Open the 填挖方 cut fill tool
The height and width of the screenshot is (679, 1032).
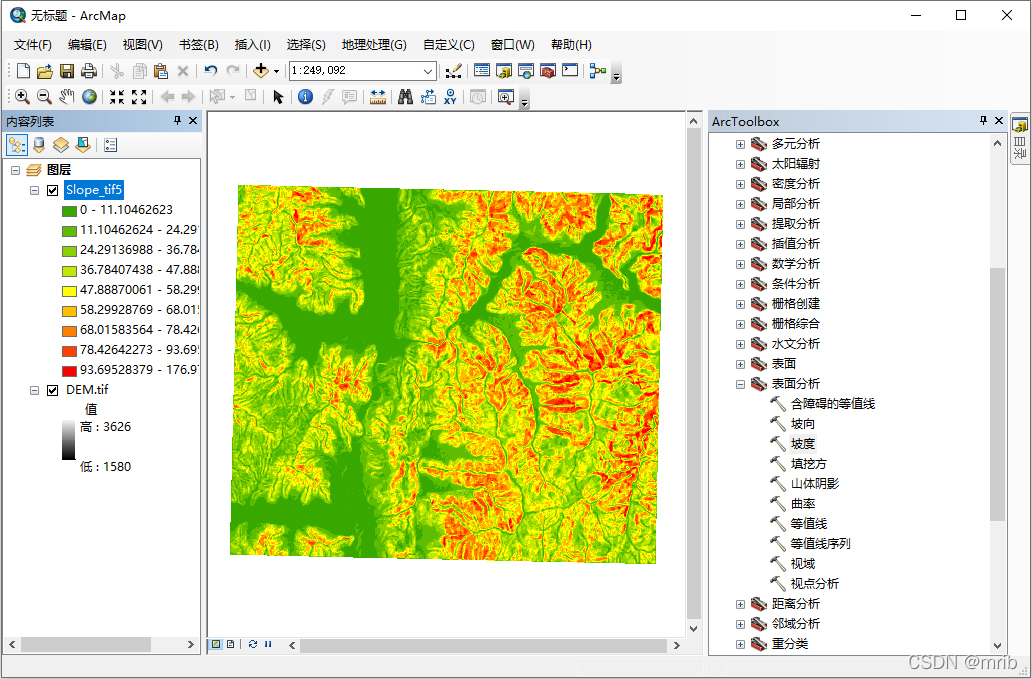tap(809, 464)
